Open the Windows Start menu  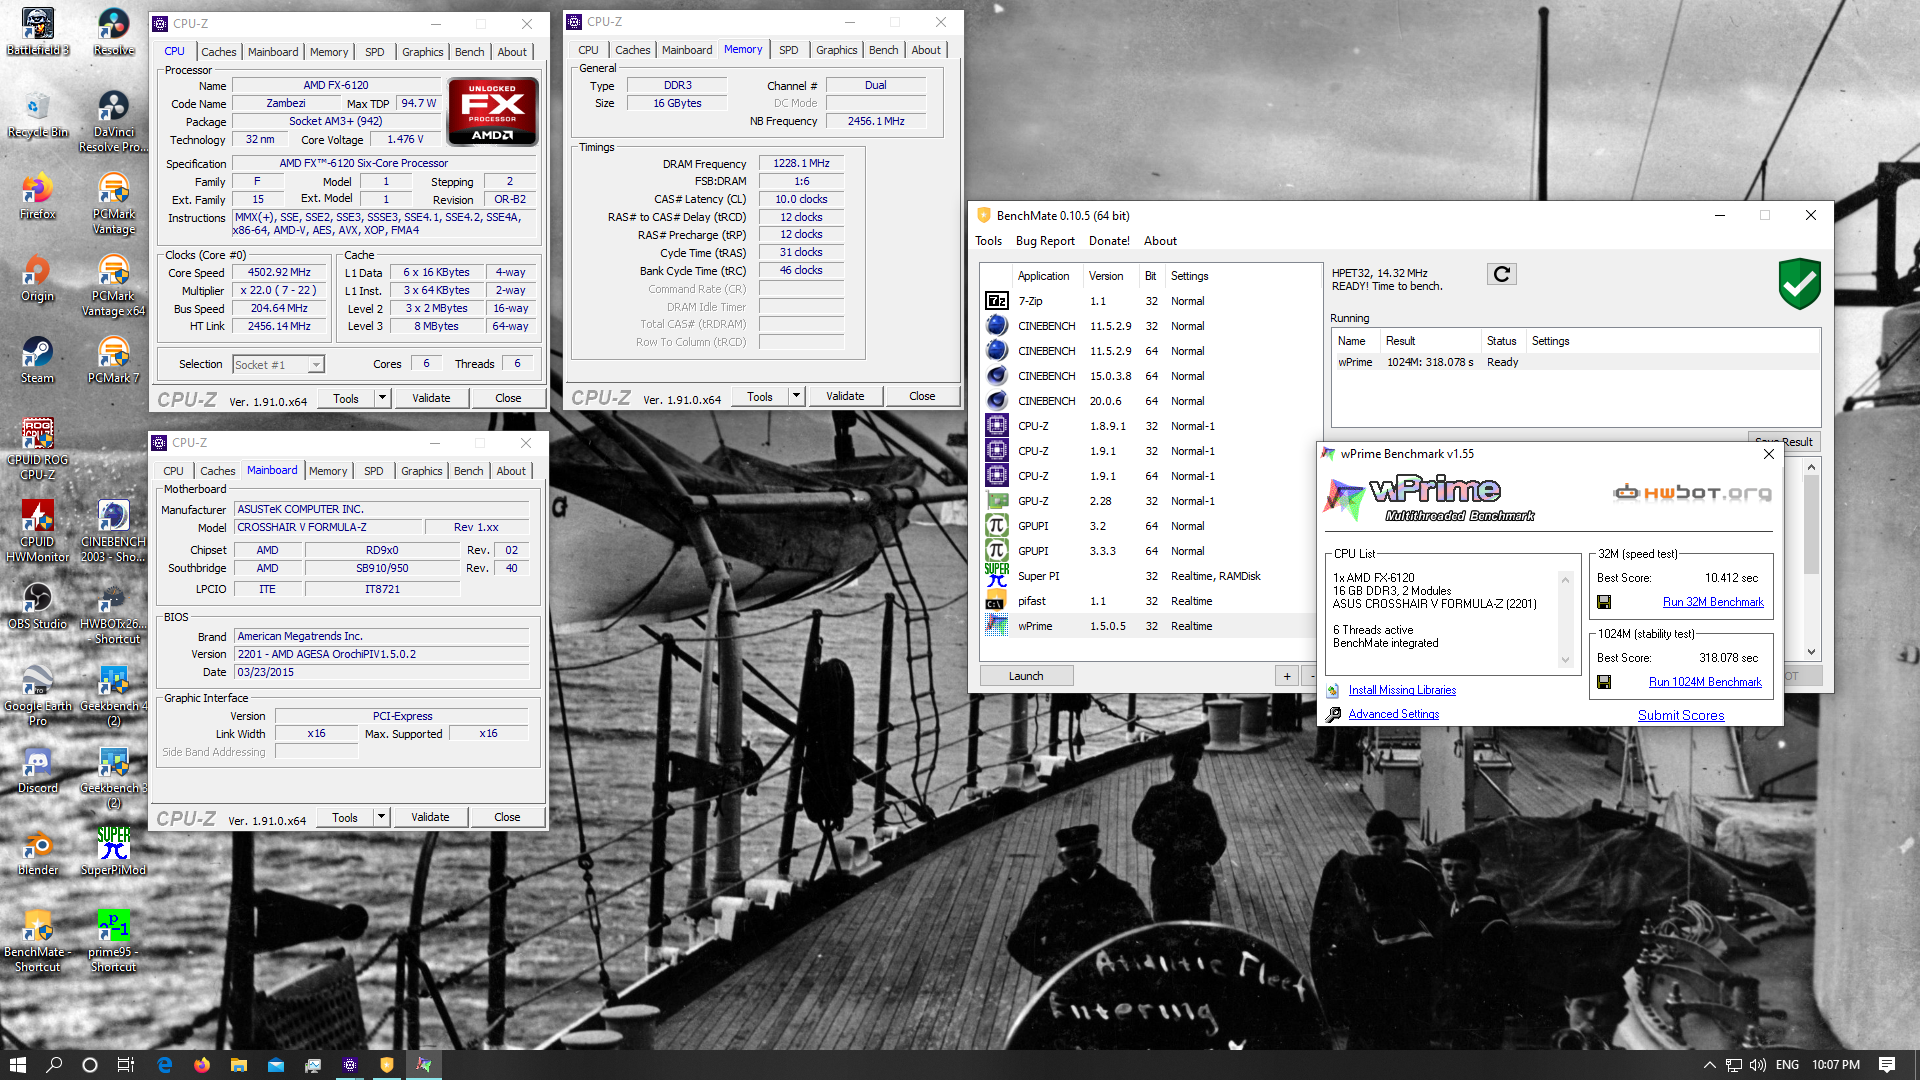18,1065
